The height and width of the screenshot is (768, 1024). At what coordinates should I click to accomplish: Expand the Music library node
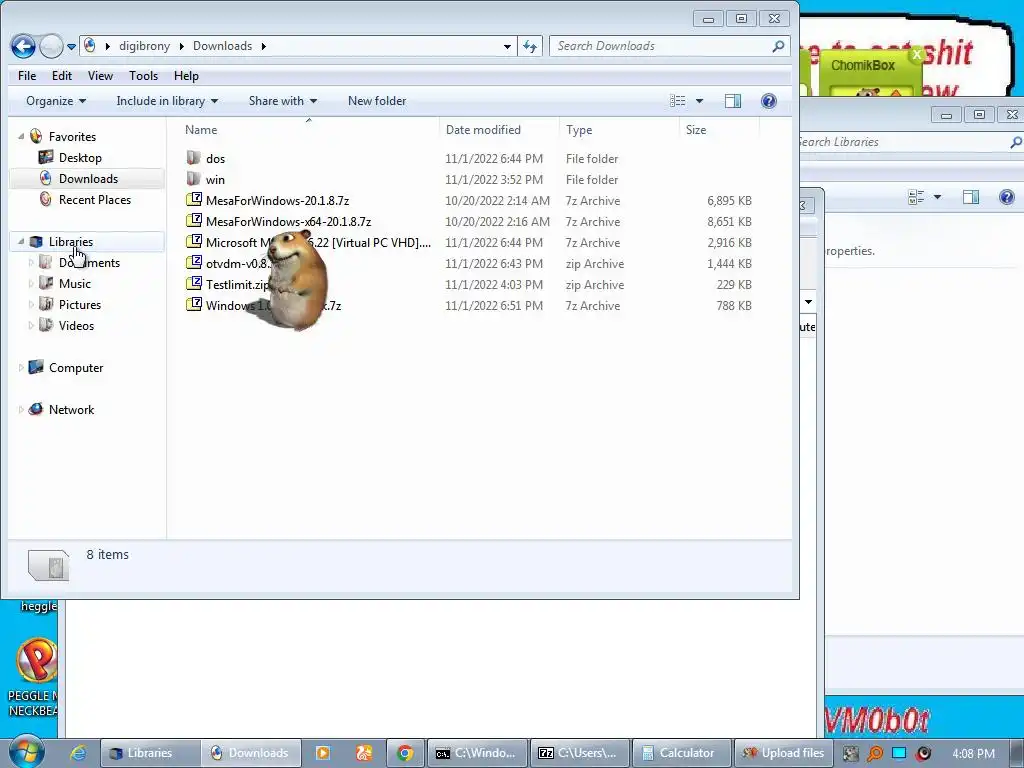(31, 283)
